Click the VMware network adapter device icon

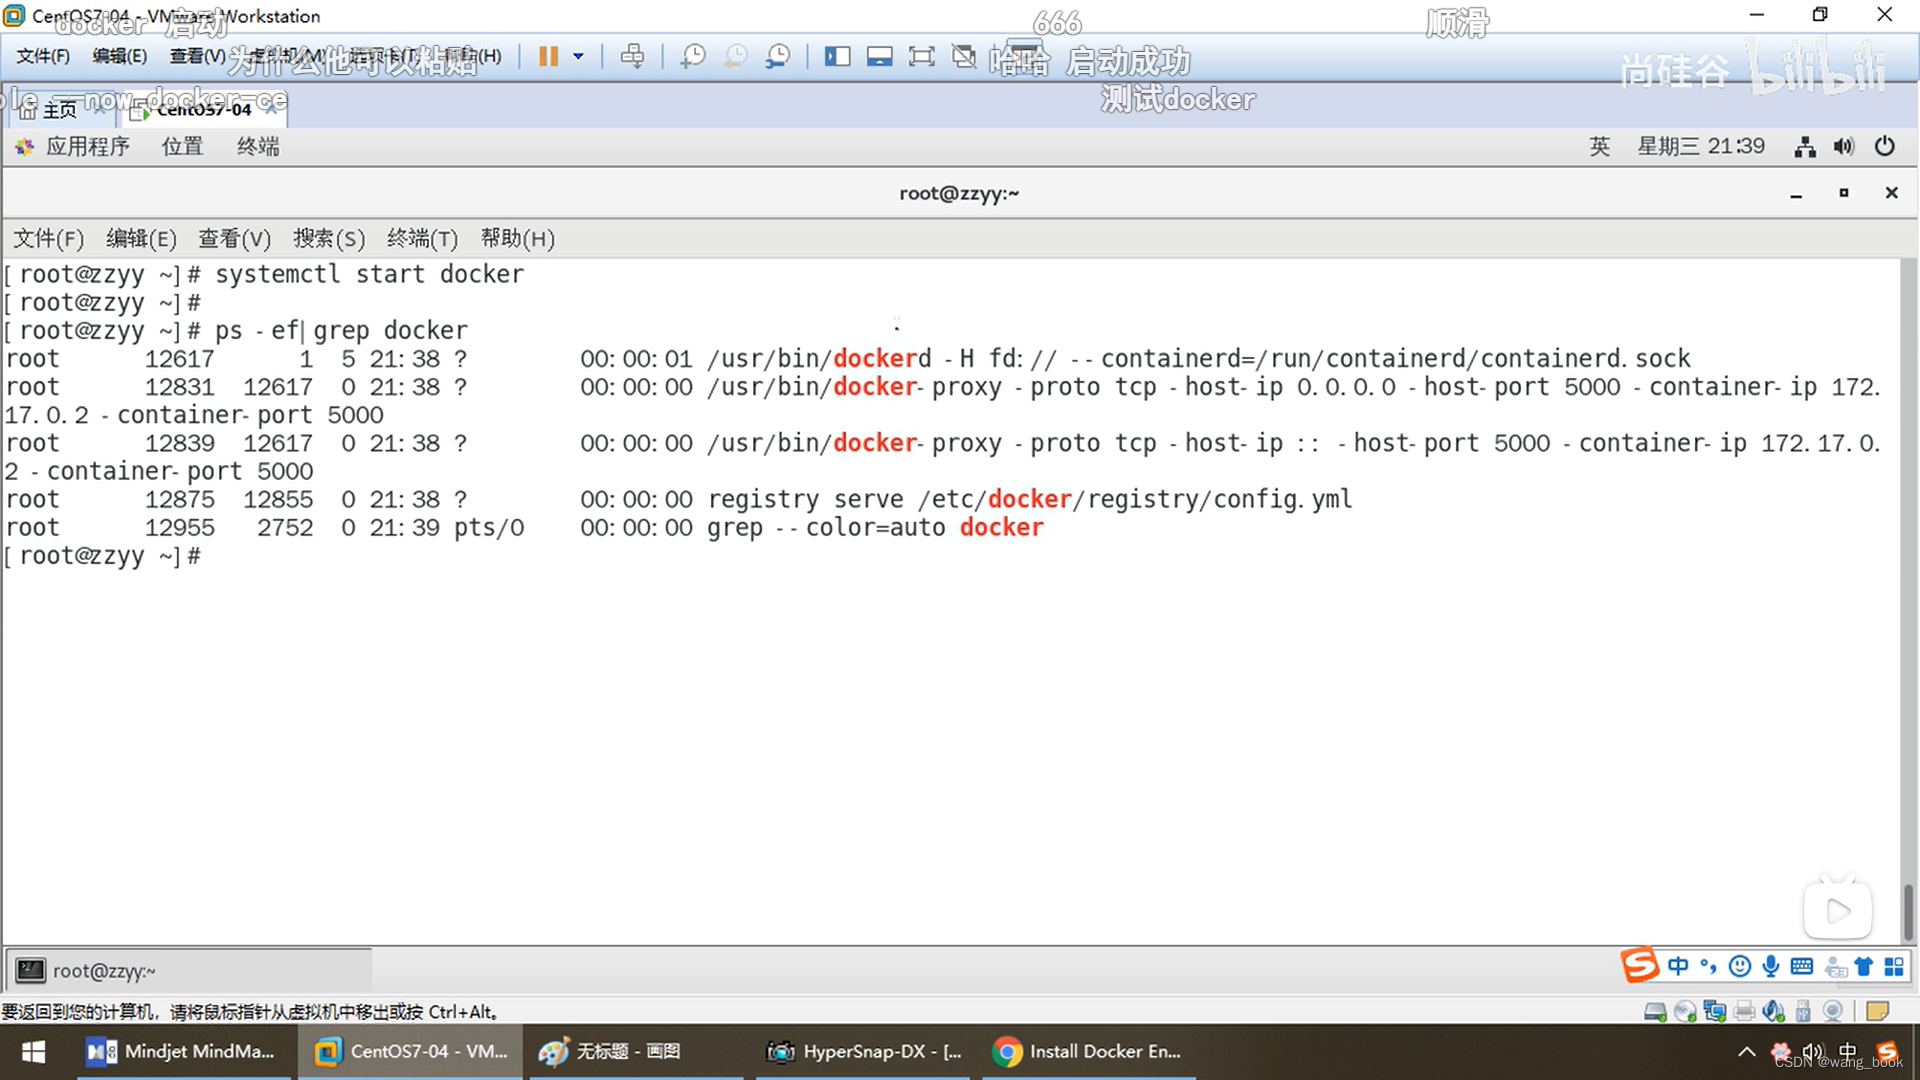(1715, 1012)
